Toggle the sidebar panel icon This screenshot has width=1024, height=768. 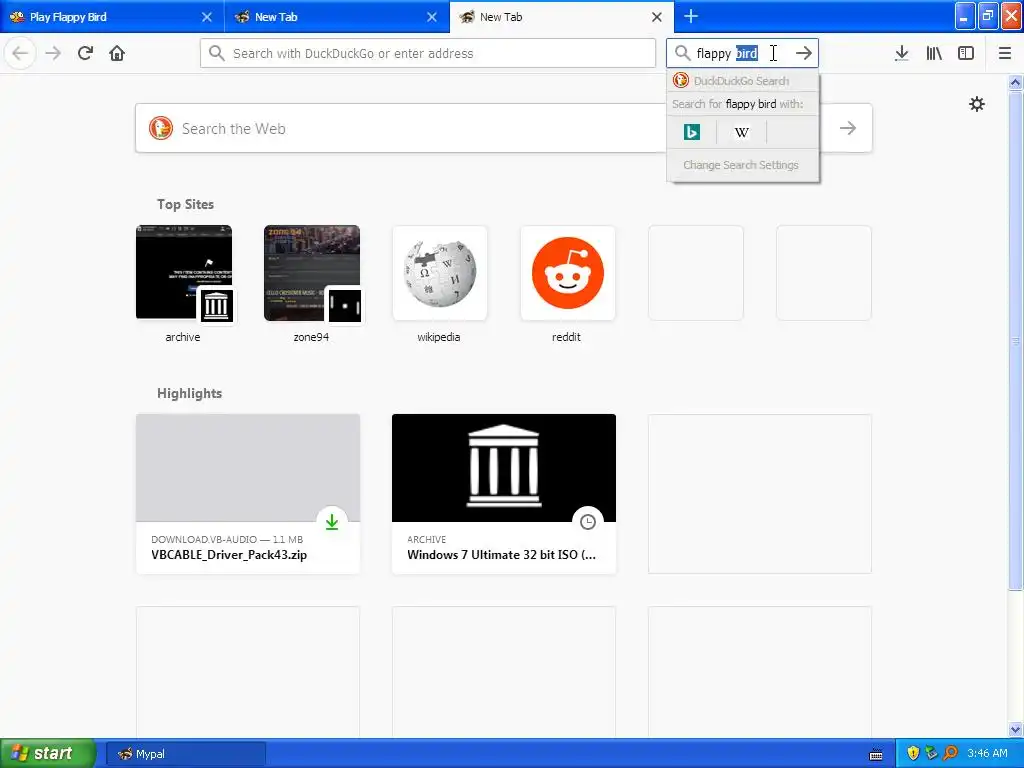(966, 53)
